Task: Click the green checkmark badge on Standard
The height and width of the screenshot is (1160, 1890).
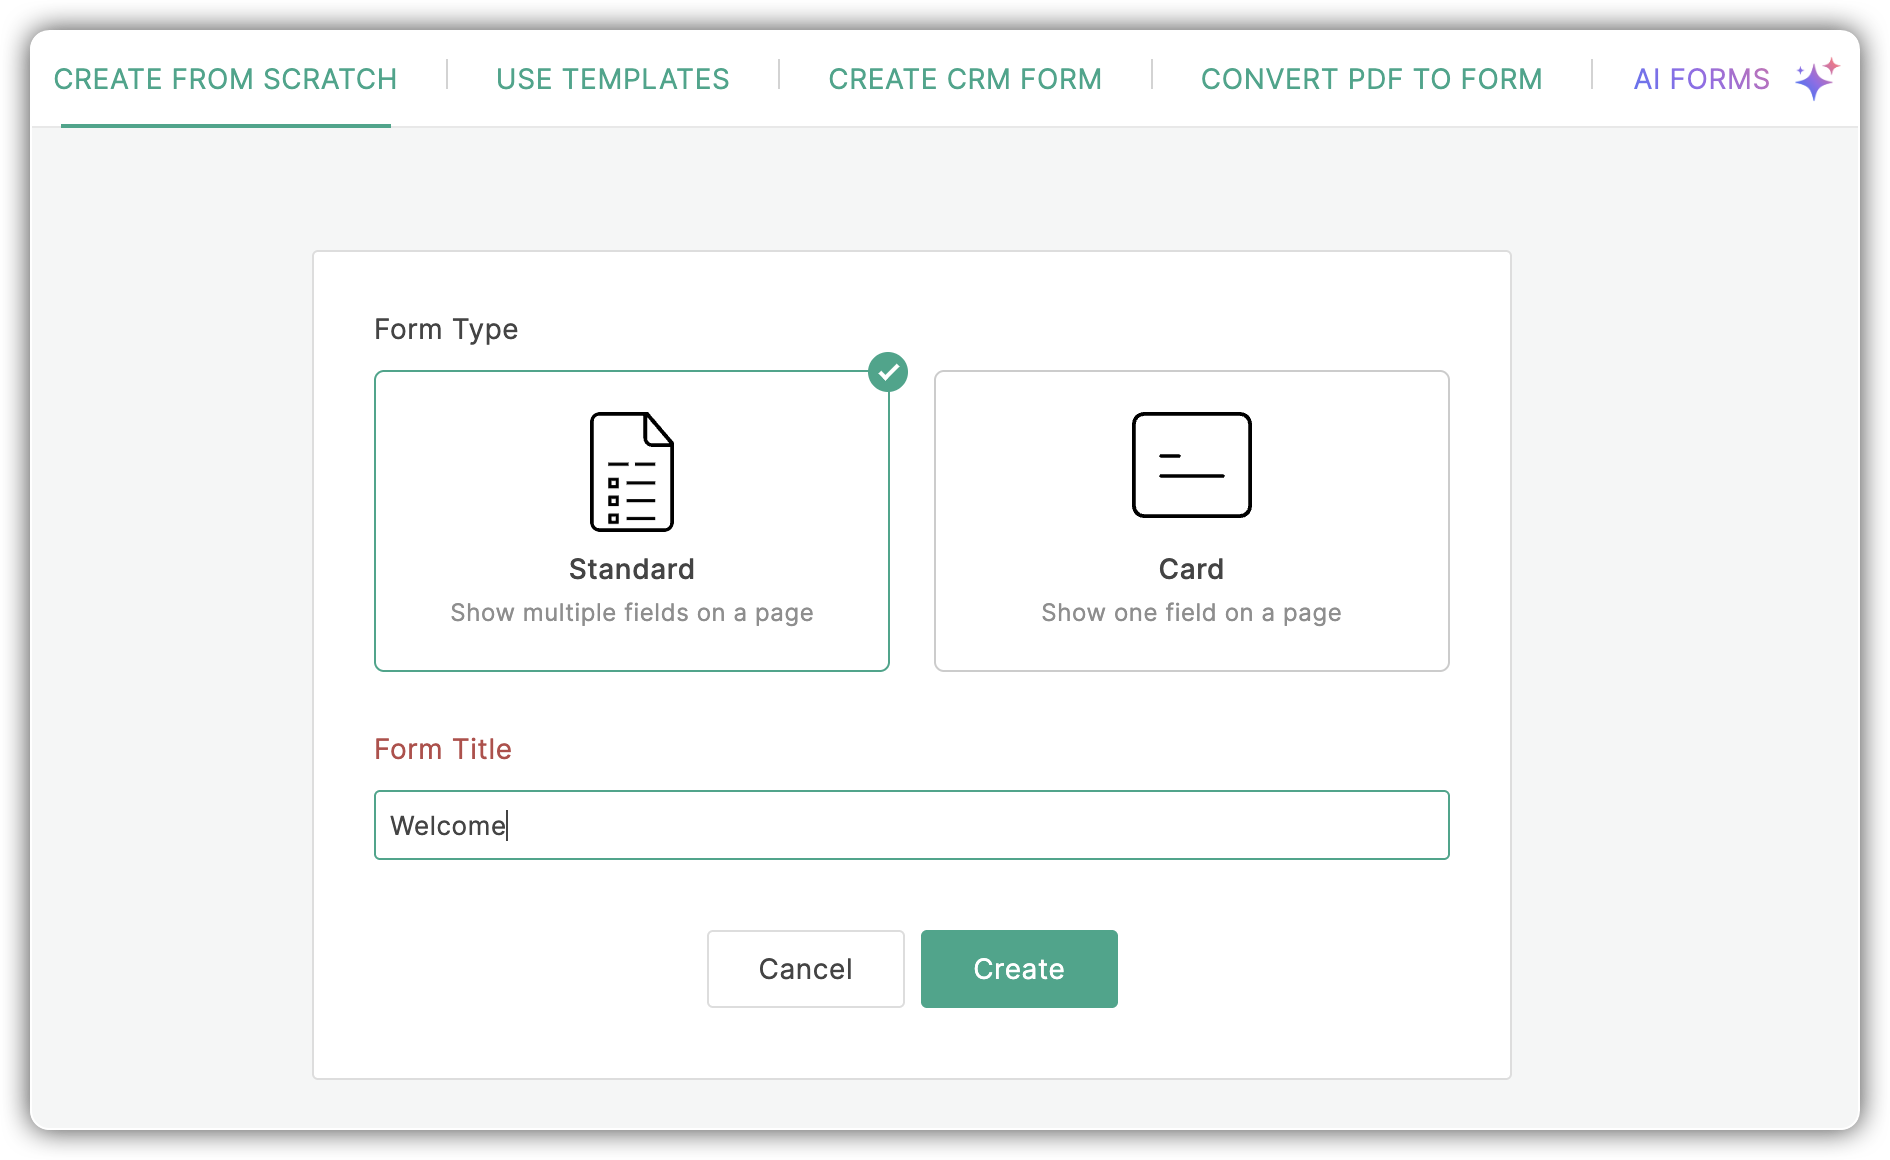Action: (x=887, y=372)
